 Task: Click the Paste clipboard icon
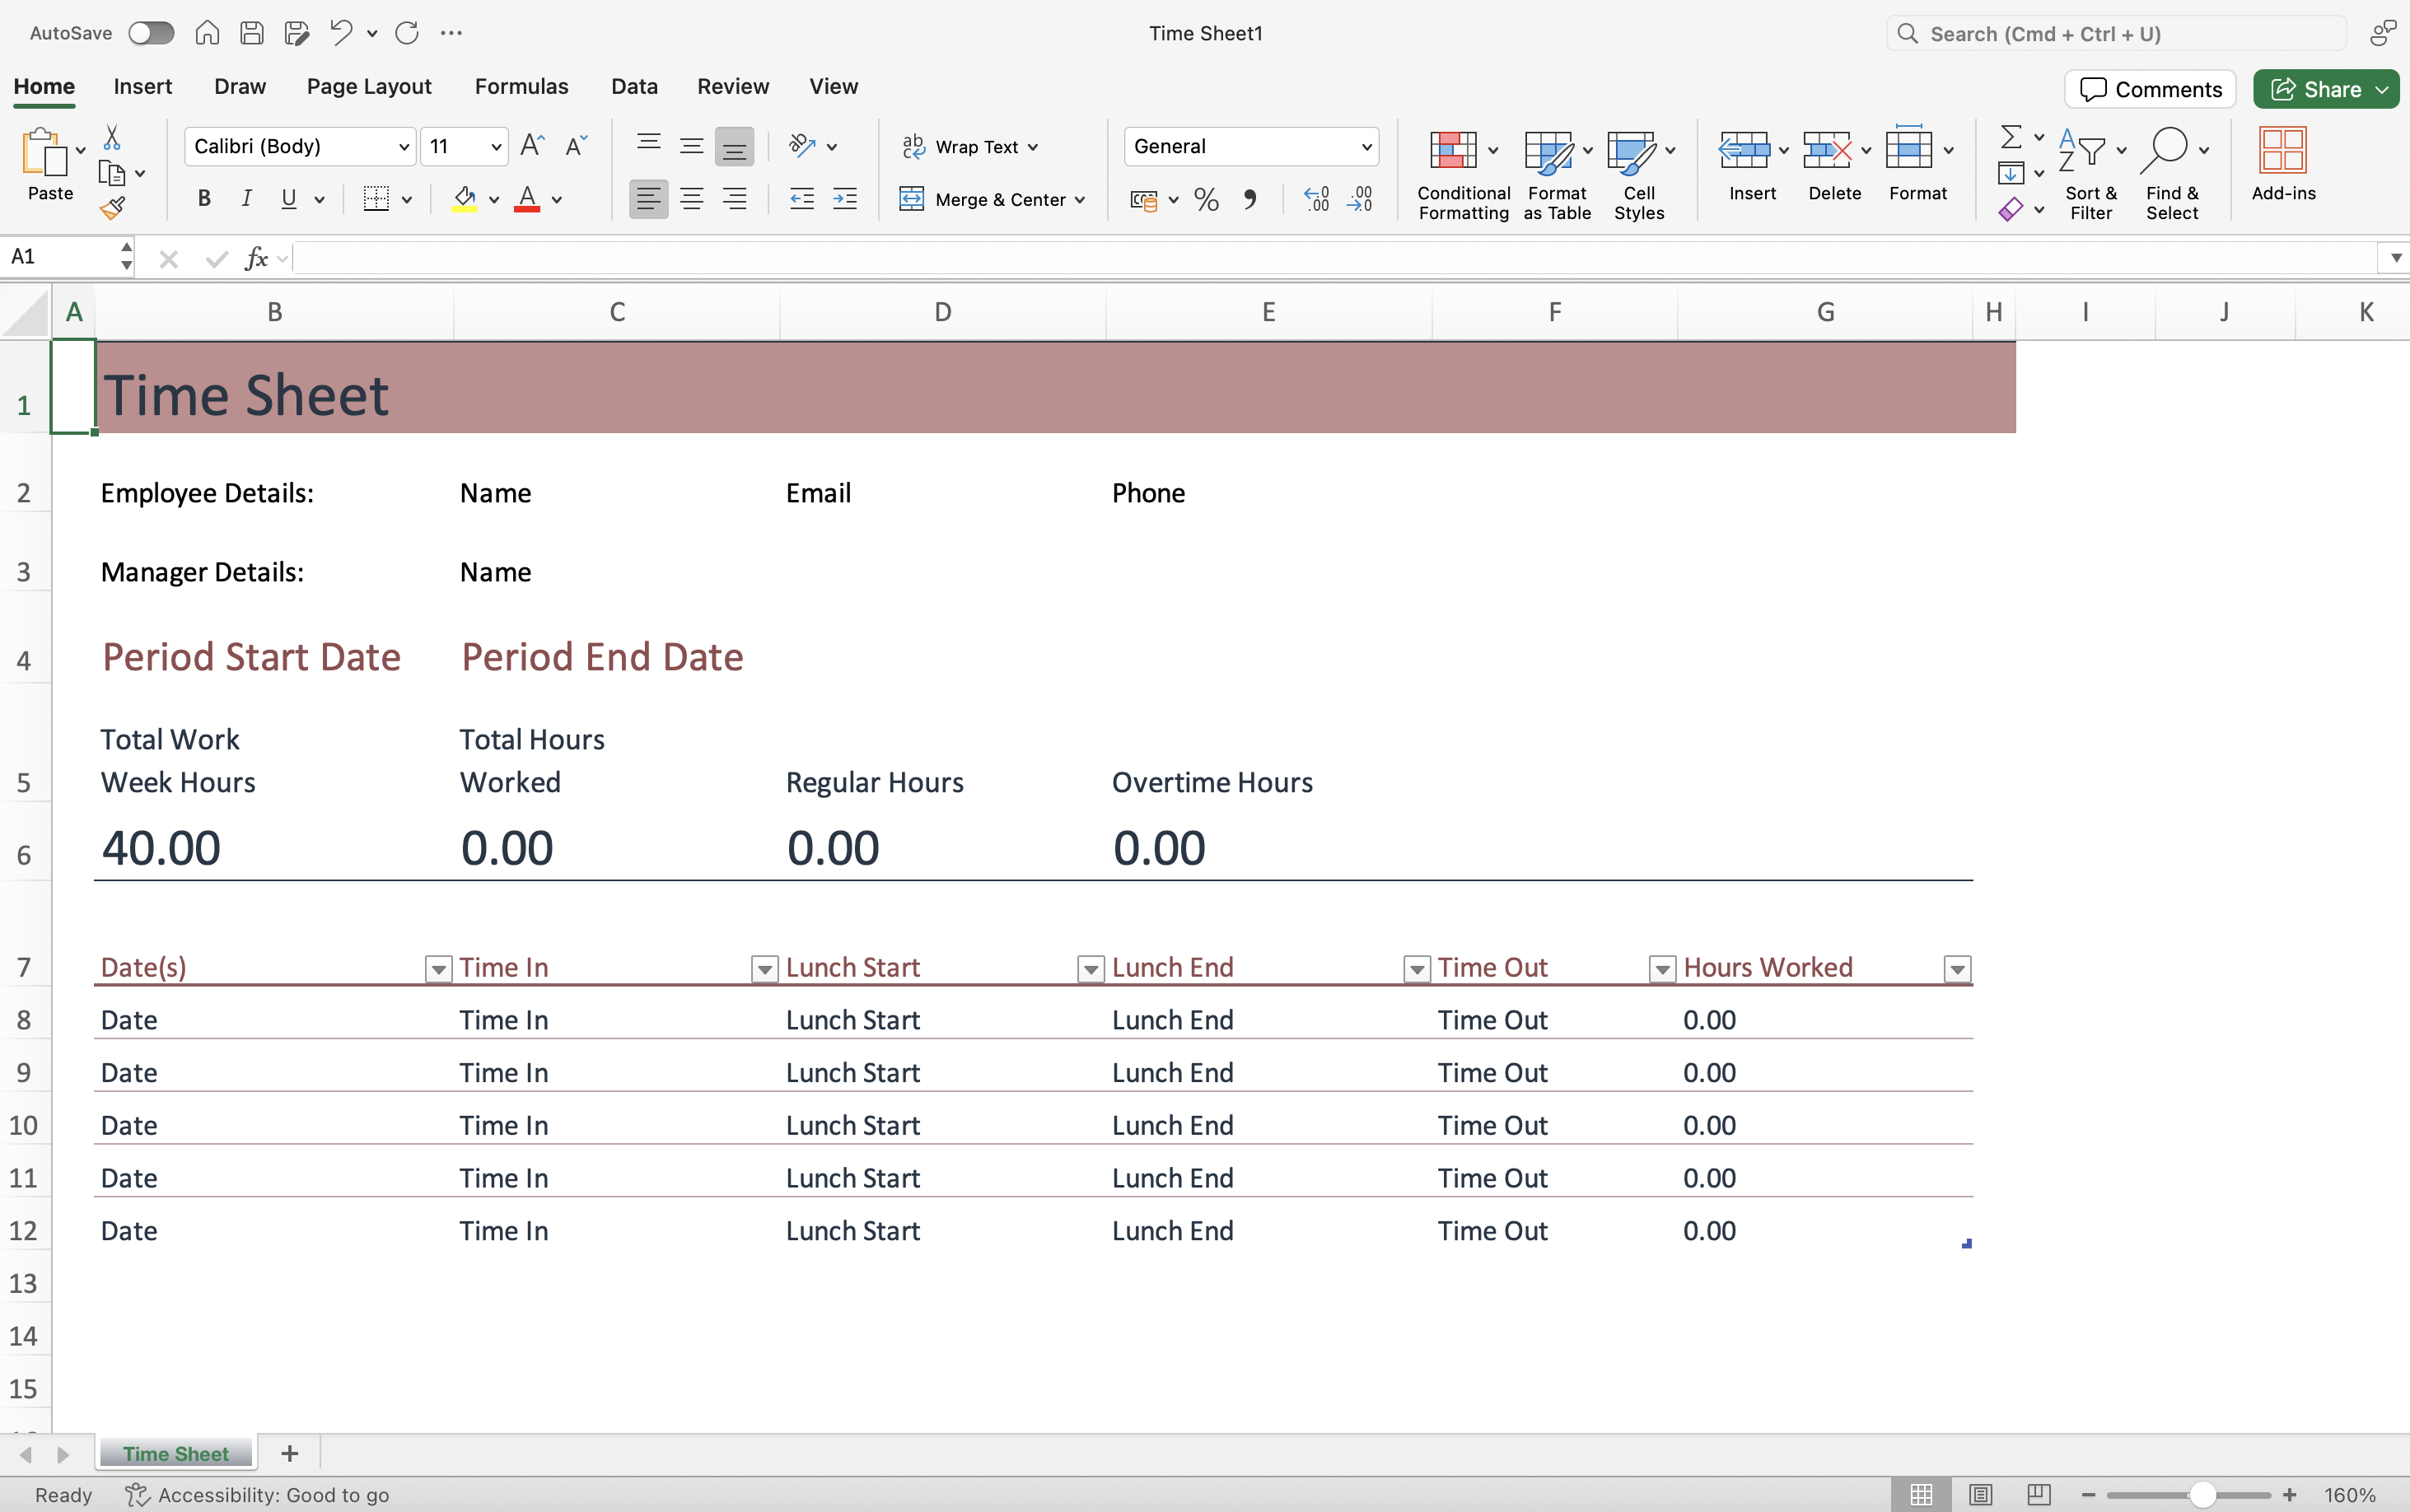45,152
